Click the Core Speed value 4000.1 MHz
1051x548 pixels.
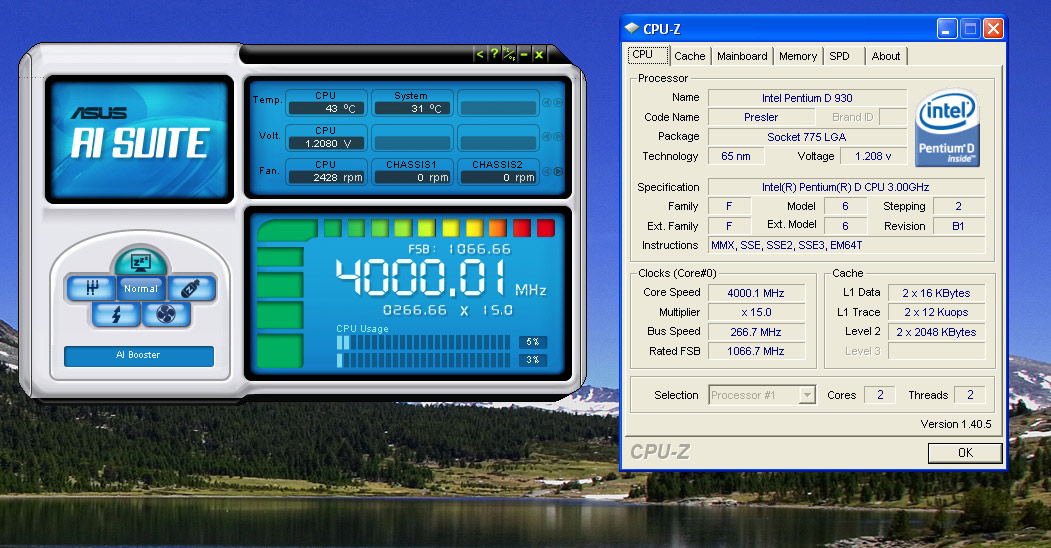pyautogui.click(x=756, y=293)
